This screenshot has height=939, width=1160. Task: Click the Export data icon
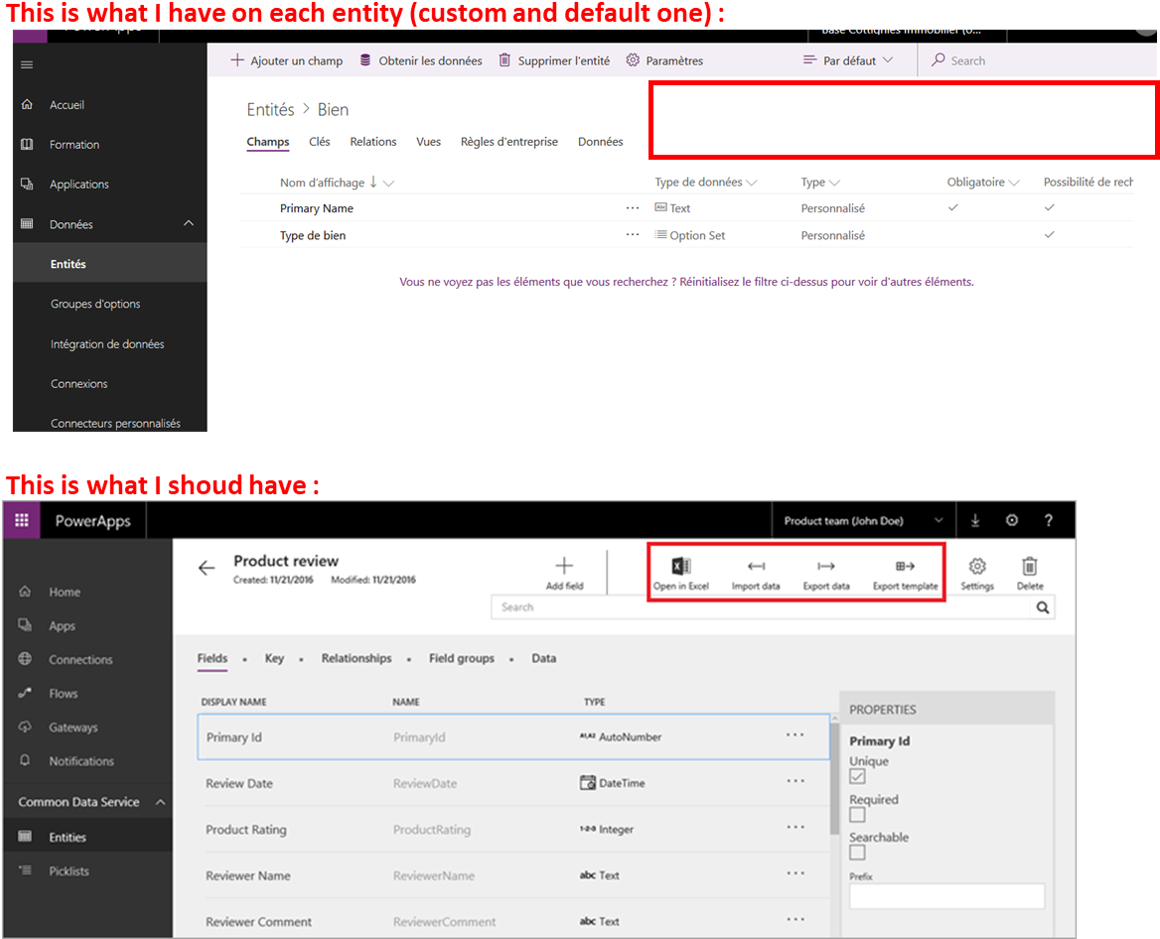(x=826, y=567)
